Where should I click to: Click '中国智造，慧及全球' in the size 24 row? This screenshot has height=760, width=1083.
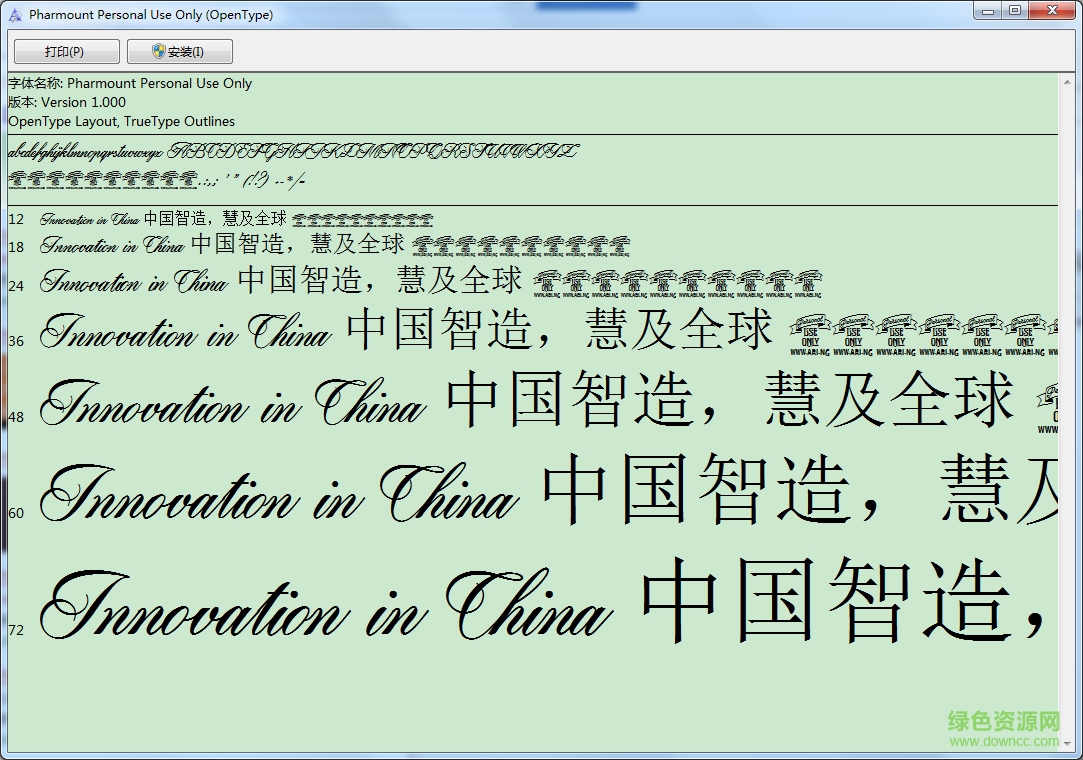tap(380, 280)
